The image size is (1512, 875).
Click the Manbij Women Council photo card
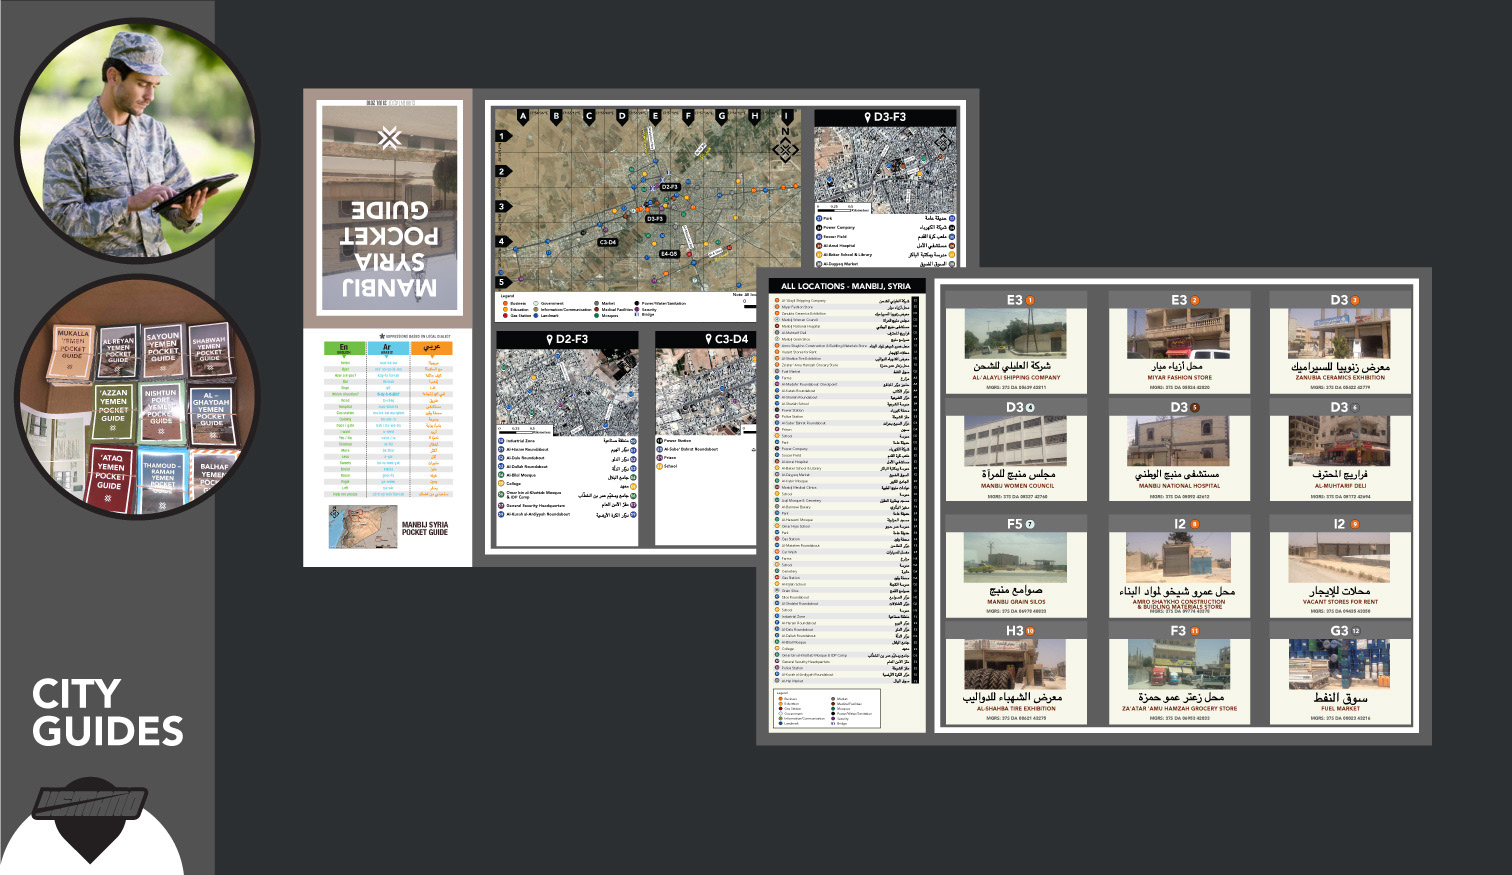(1016, 450)
